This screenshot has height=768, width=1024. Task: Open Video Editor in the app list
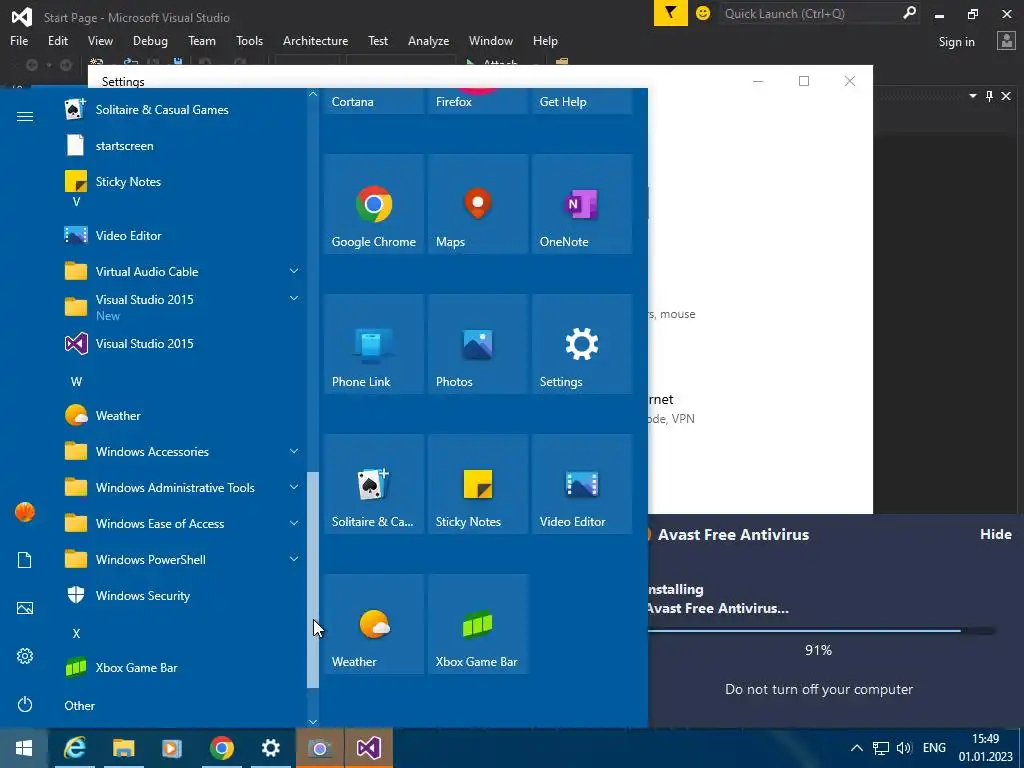[x=182, y=236]
